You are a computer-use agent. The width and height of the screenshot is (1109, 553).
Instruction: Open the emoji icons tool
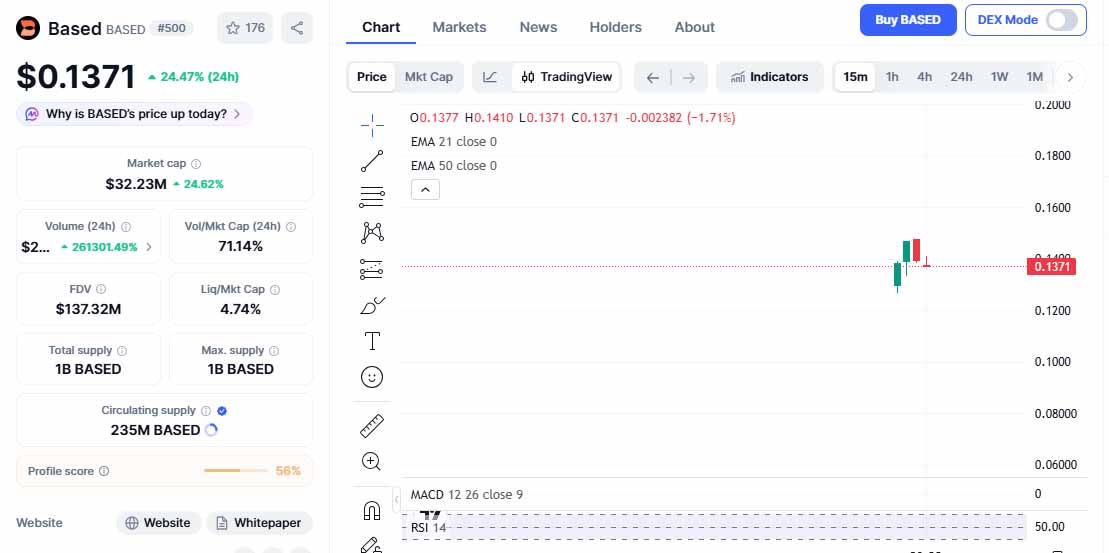(x=372, y=377)
